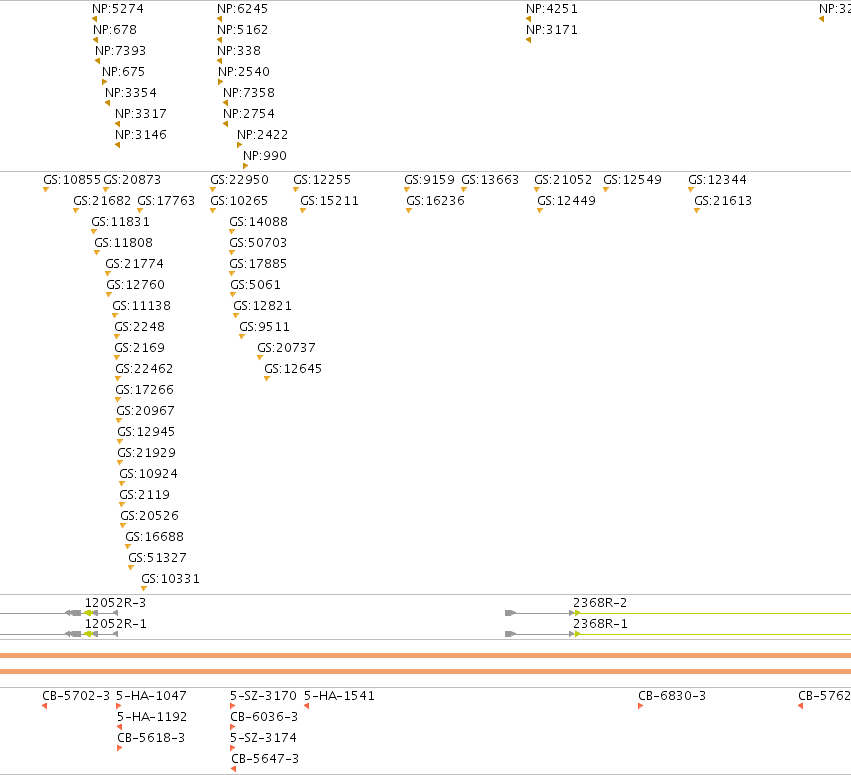Select GS:21052 feature label
This screenshot has width=851, height=775.
(563, 180)
